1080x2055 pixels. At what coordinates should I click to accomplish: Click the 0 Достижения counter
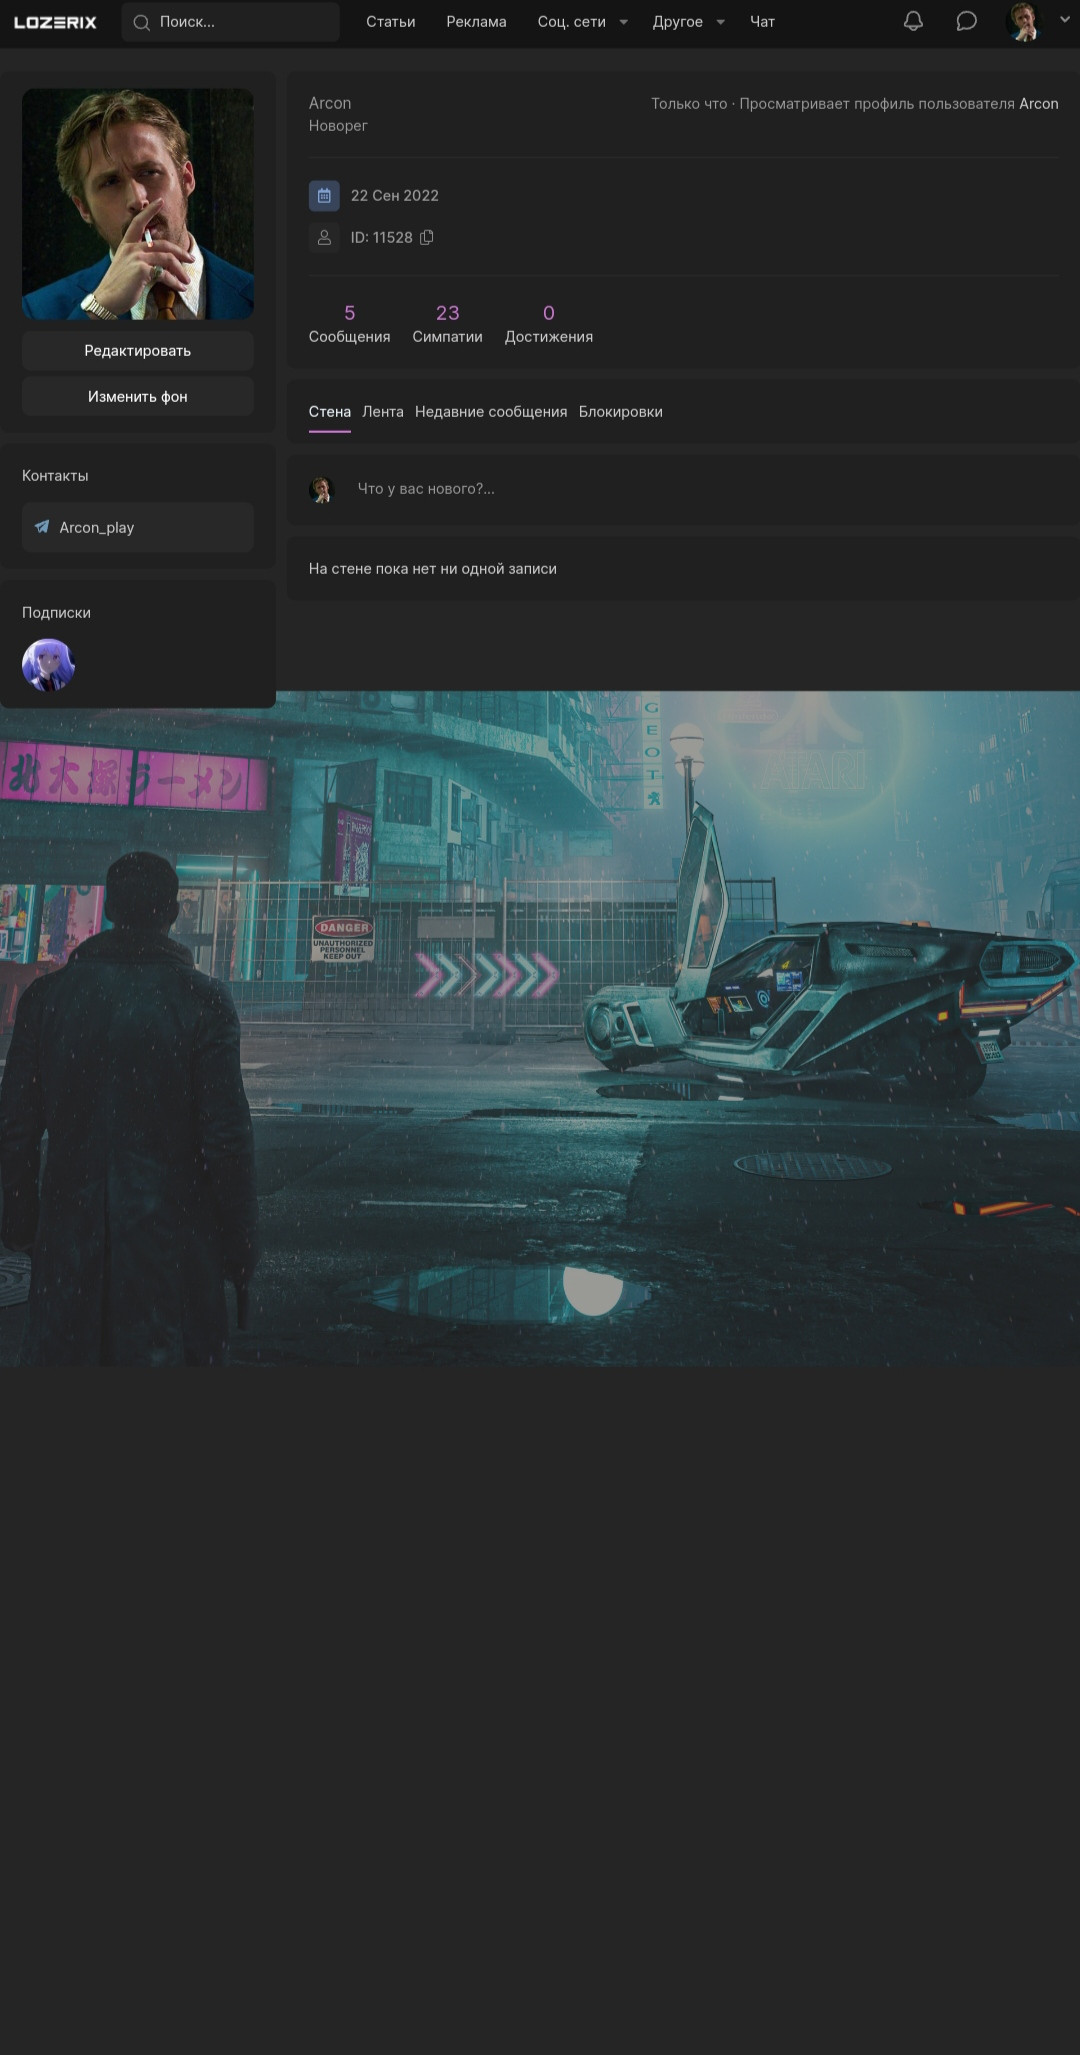[x=549, y=324]
